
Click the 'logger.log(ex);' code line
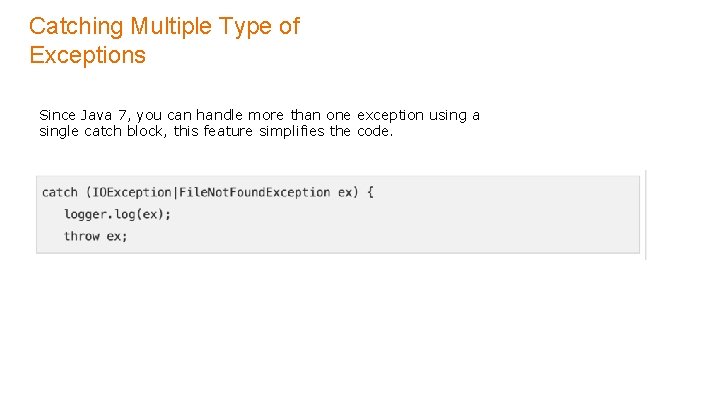[117, 214]
